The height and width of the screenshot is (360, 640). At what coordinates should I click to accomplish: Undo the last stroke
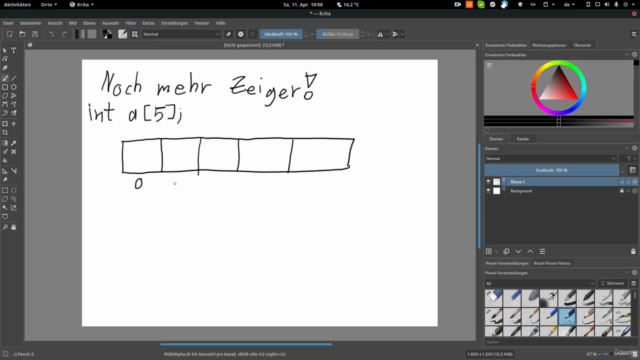[x=51, y=34]
